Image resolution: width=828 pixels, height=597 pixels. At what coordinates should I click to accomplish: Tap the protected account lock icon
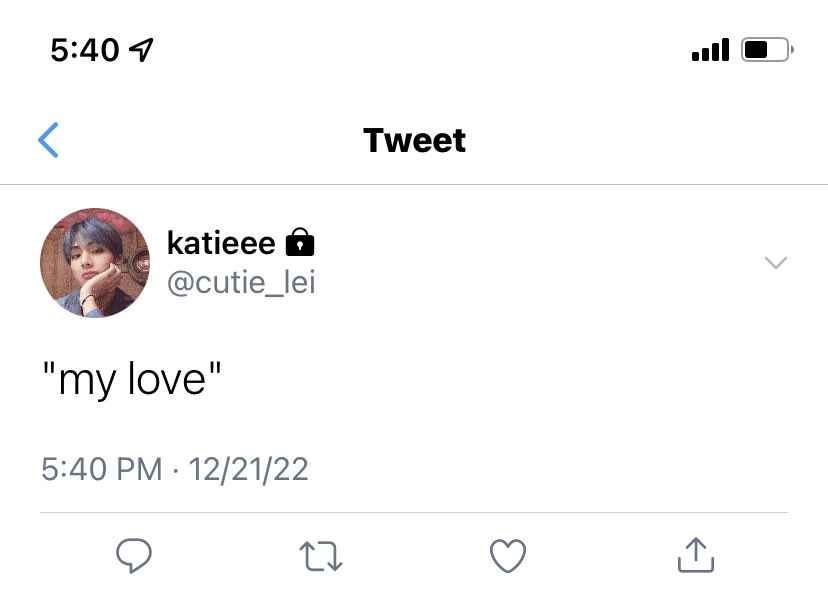[300, 242]
